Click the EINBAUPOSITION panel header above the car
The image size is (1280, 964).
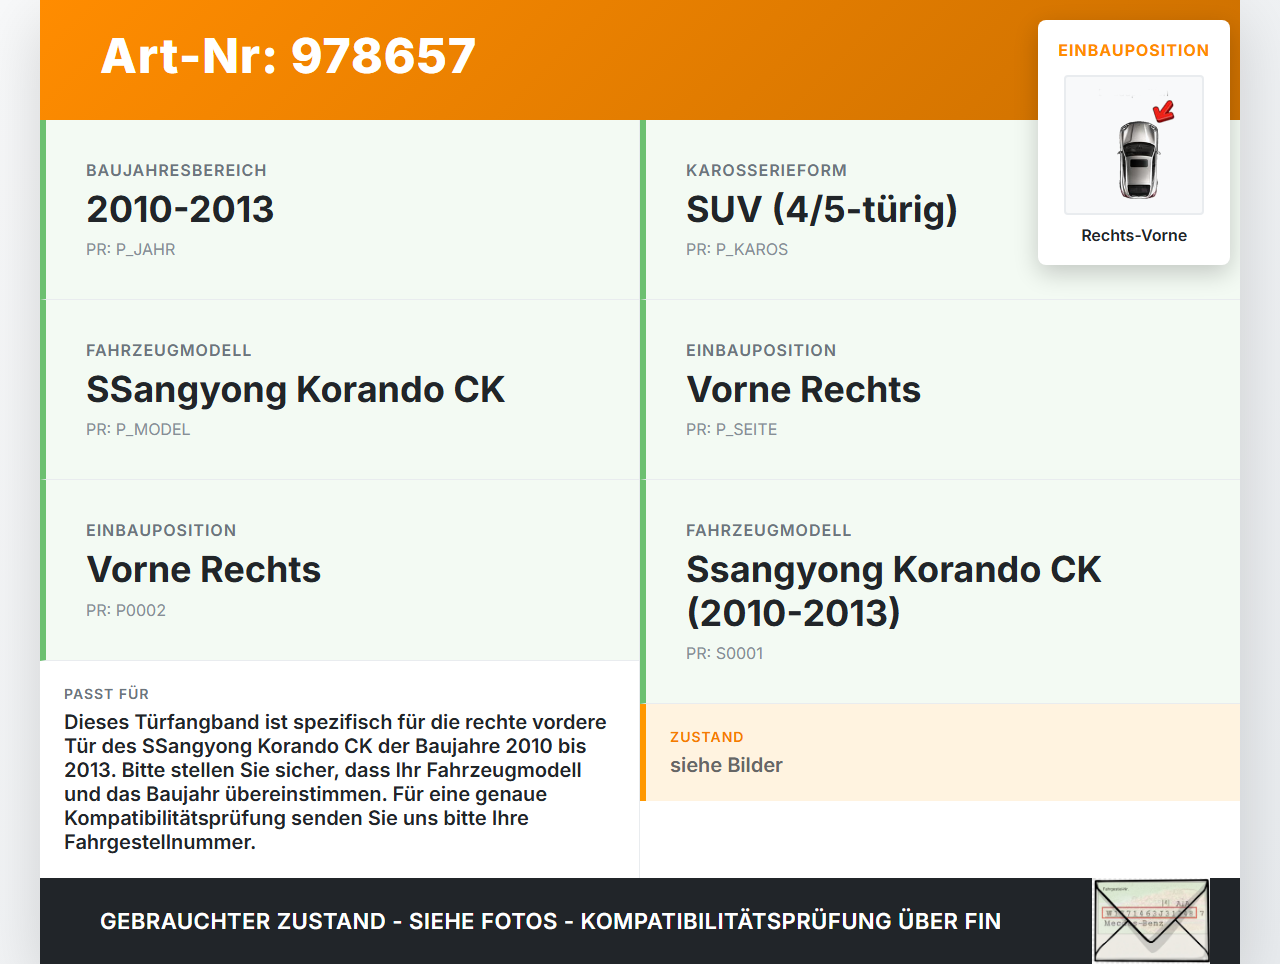coord(1133,50)
